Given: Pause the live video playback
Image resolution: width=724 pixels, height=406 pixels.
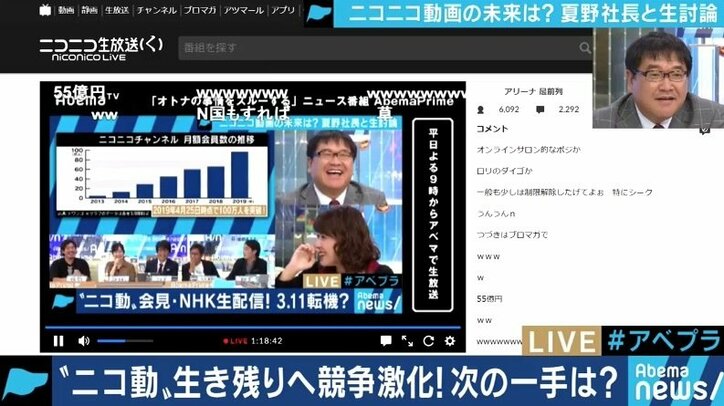Looking at the screenshot, I should tap(59, 341).
